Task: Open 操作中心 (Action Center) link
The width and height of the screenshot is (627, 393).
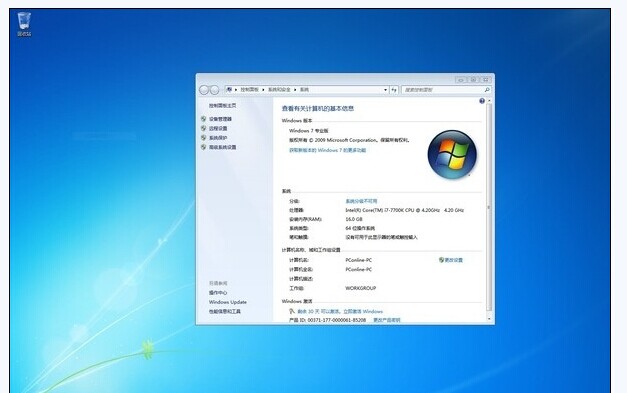Action: click(218, 293)
